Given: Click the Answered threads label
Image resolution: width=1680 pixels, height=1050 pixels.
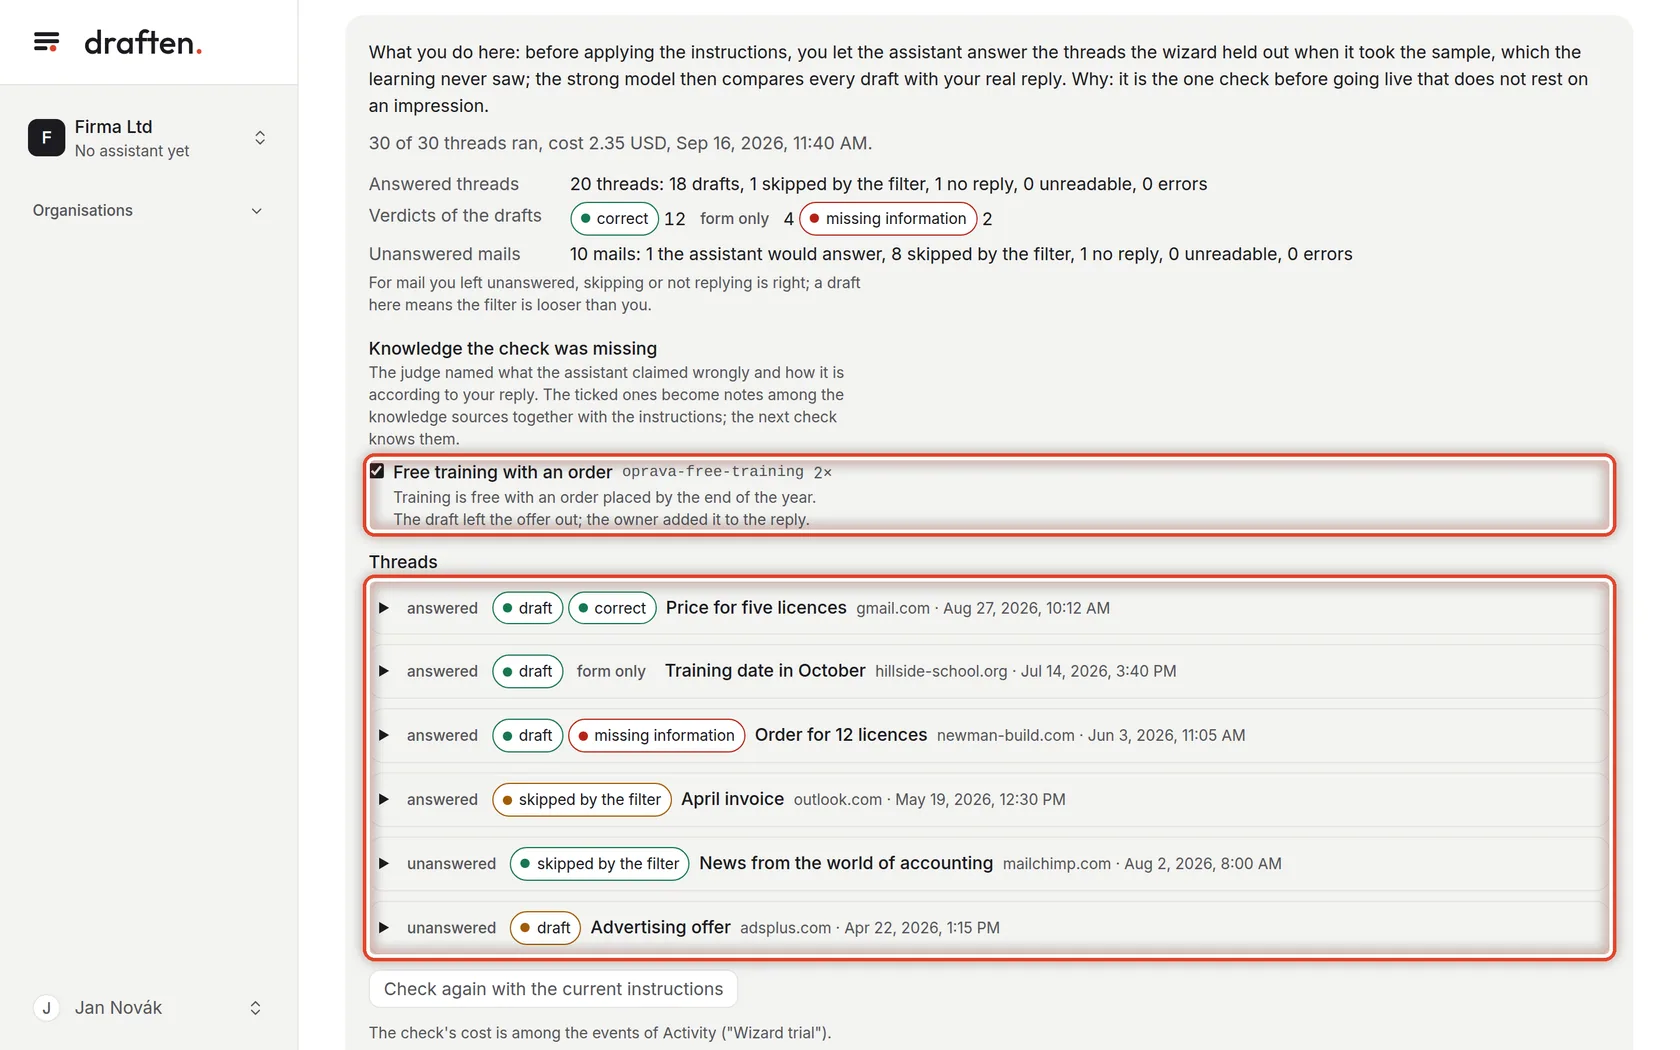Looking at the screenshot, I should point(444,184).
